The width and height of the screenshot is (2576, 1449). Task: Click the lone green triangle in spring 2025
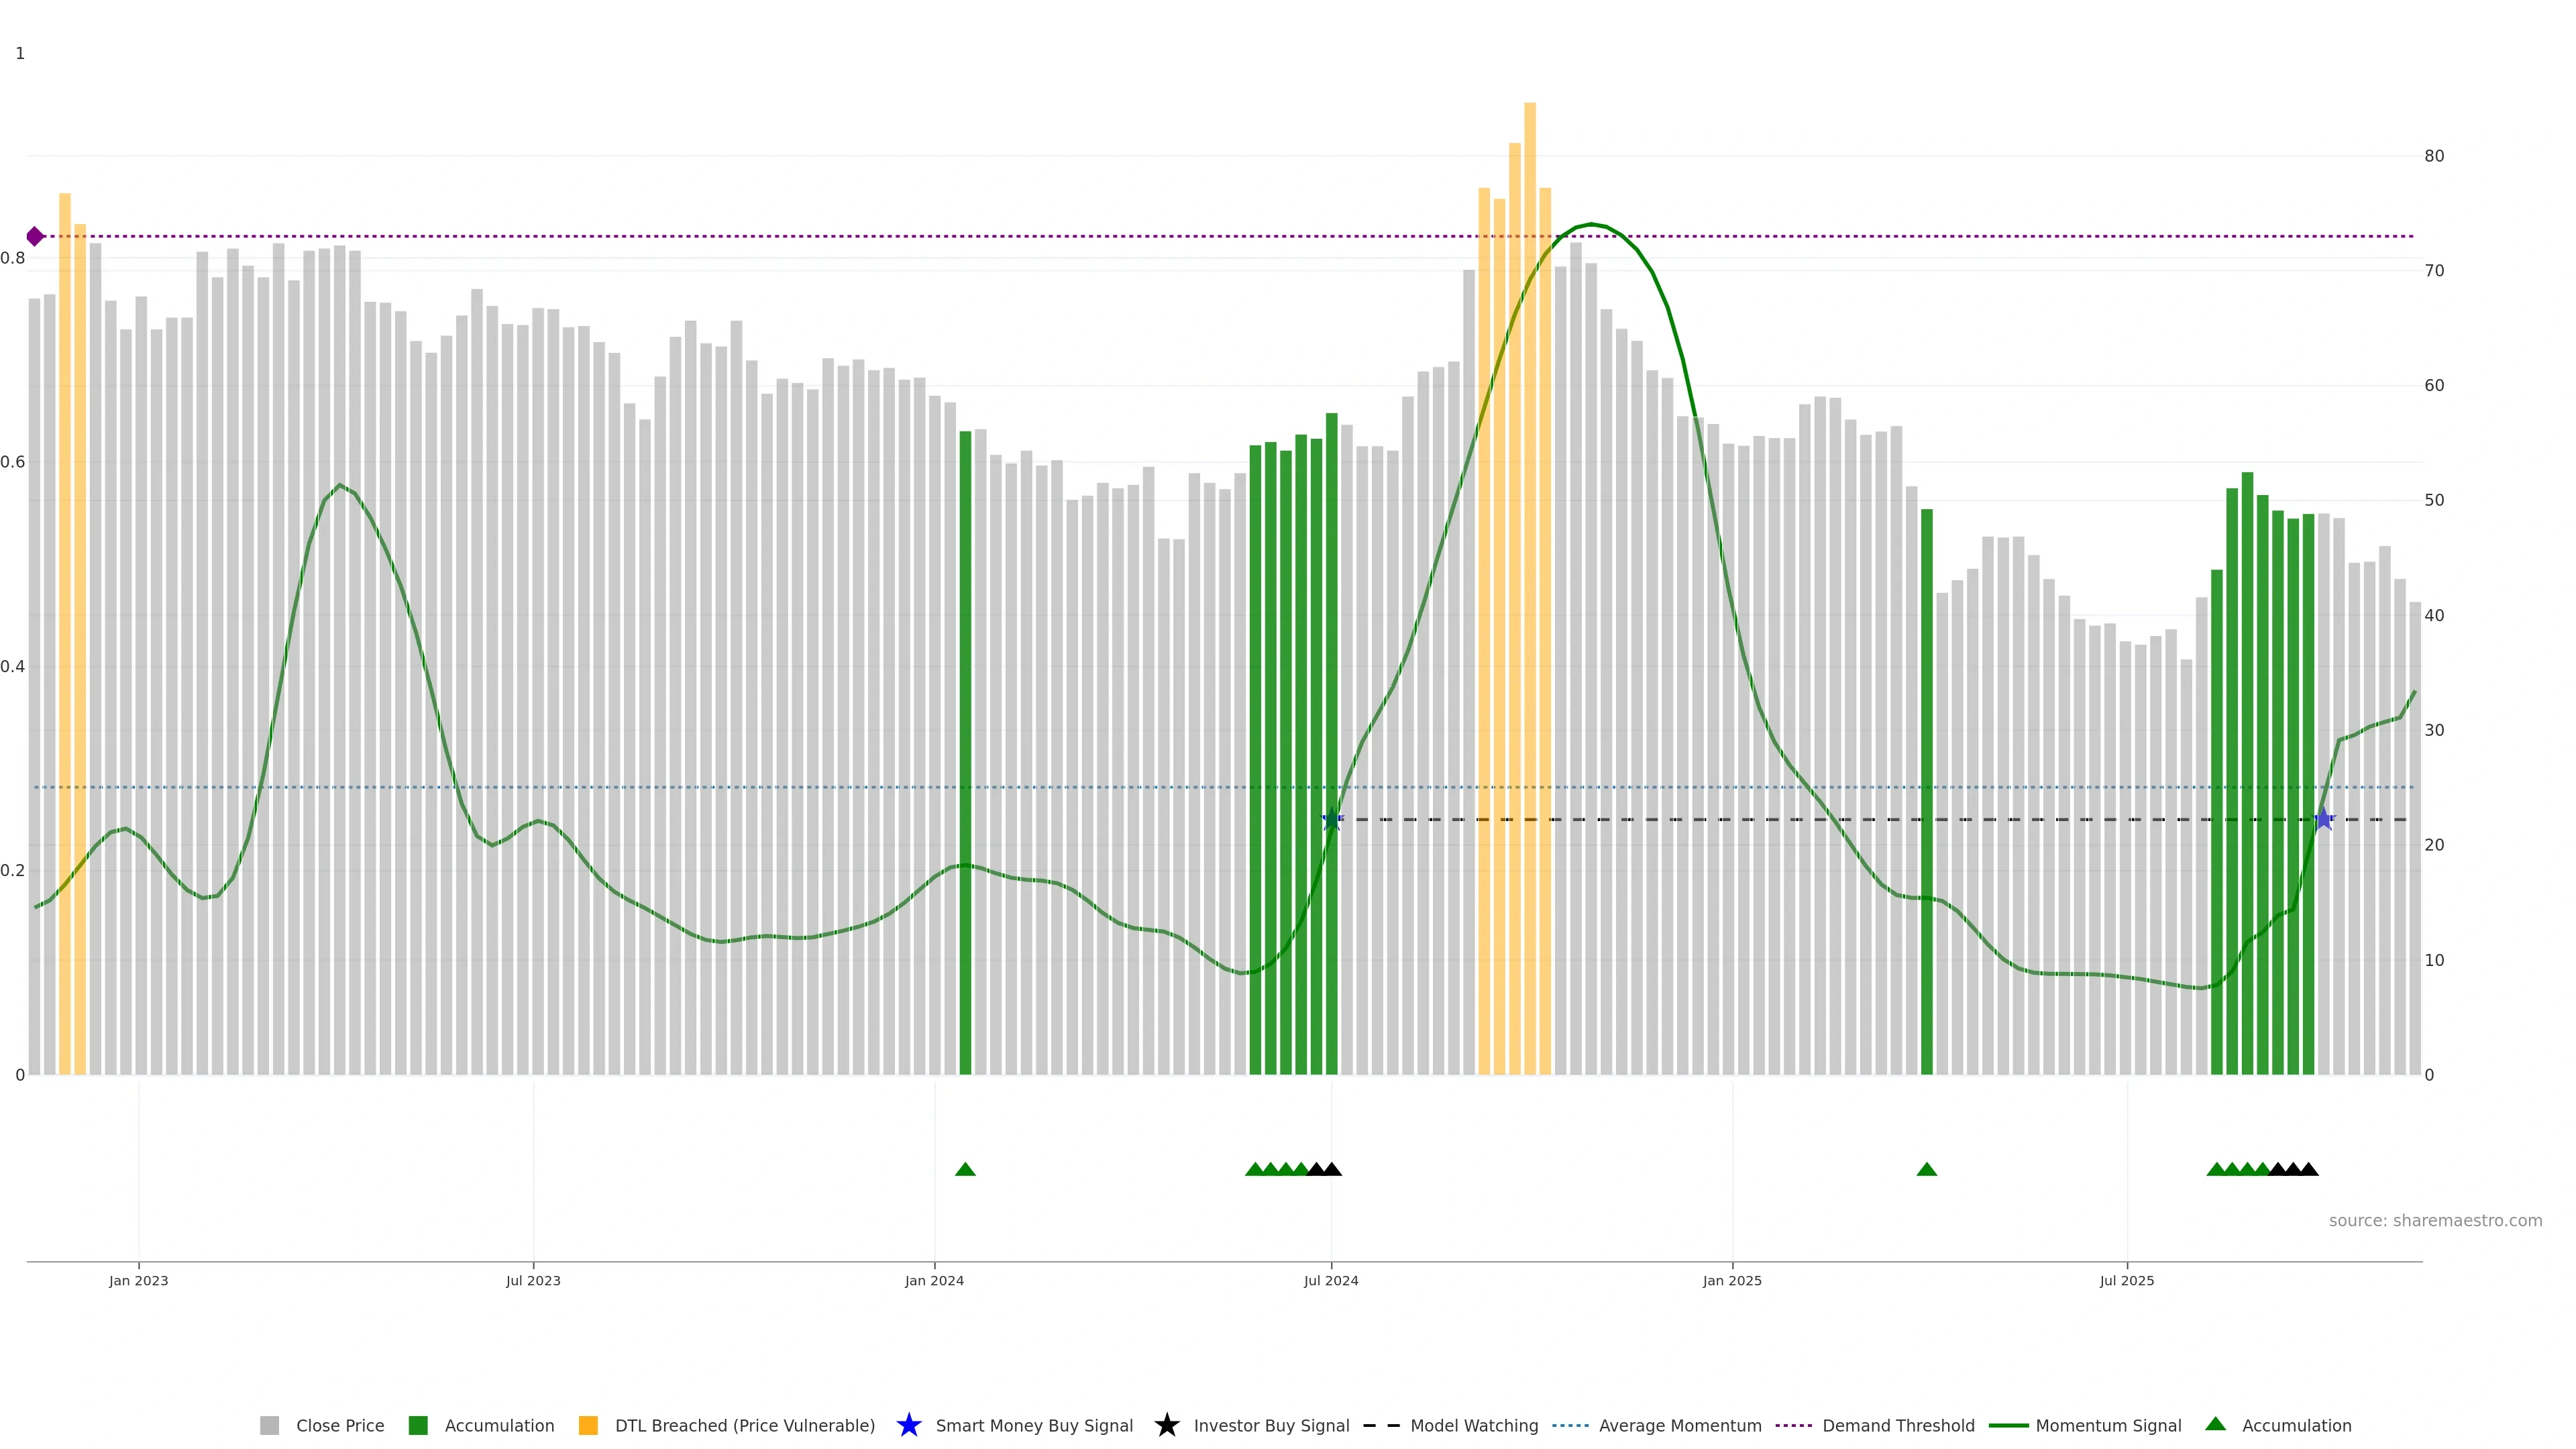pos(1926,1170)
